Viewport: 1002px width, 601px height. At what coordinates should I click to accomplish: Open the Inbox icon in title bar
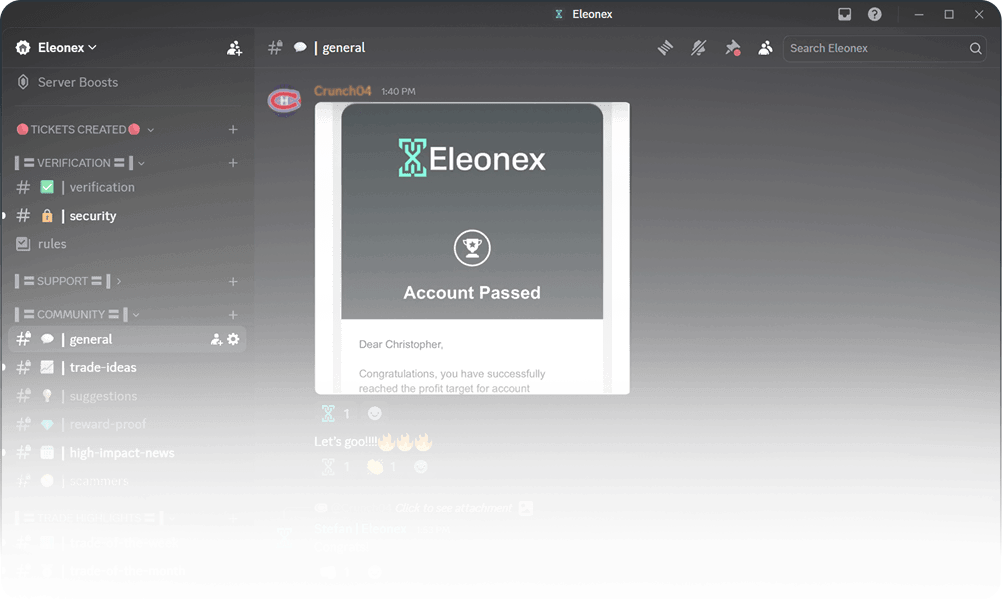coord(844,14)
